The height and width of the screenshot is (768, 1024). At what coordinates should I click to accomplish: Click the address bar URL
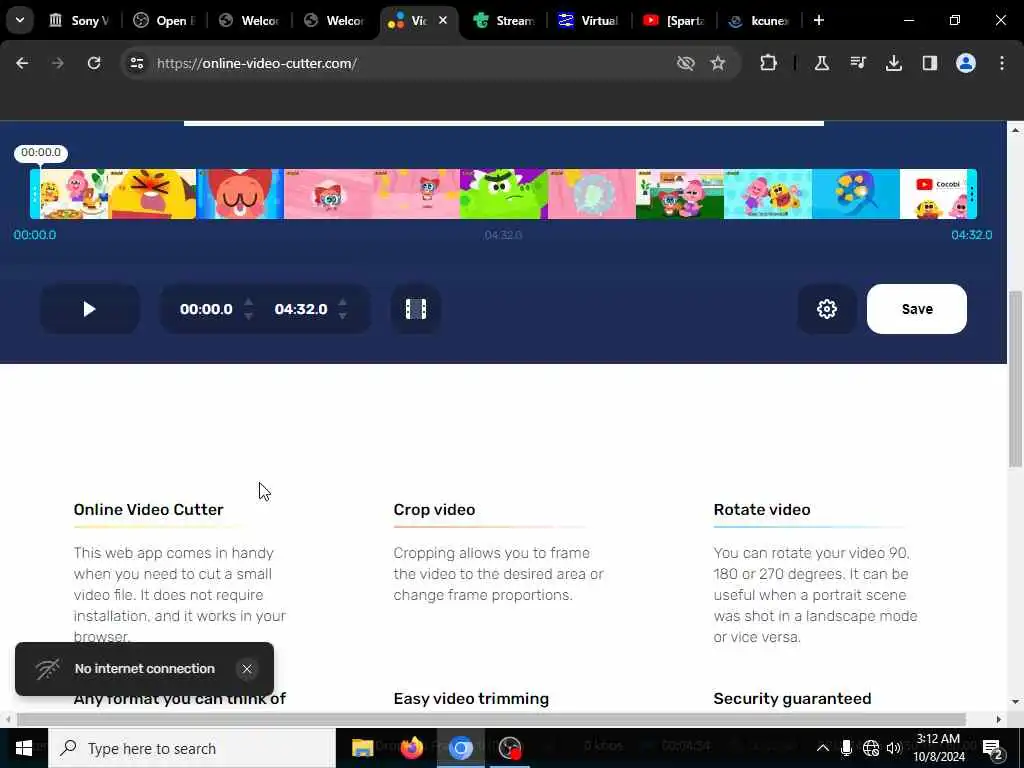tap(257, 63)
